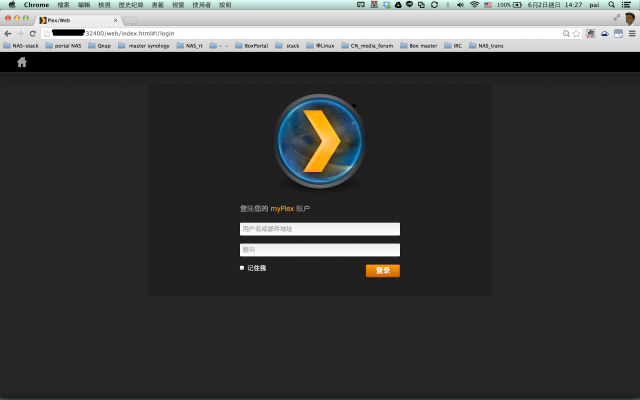Open the 編輯 menu

point(84,5)
